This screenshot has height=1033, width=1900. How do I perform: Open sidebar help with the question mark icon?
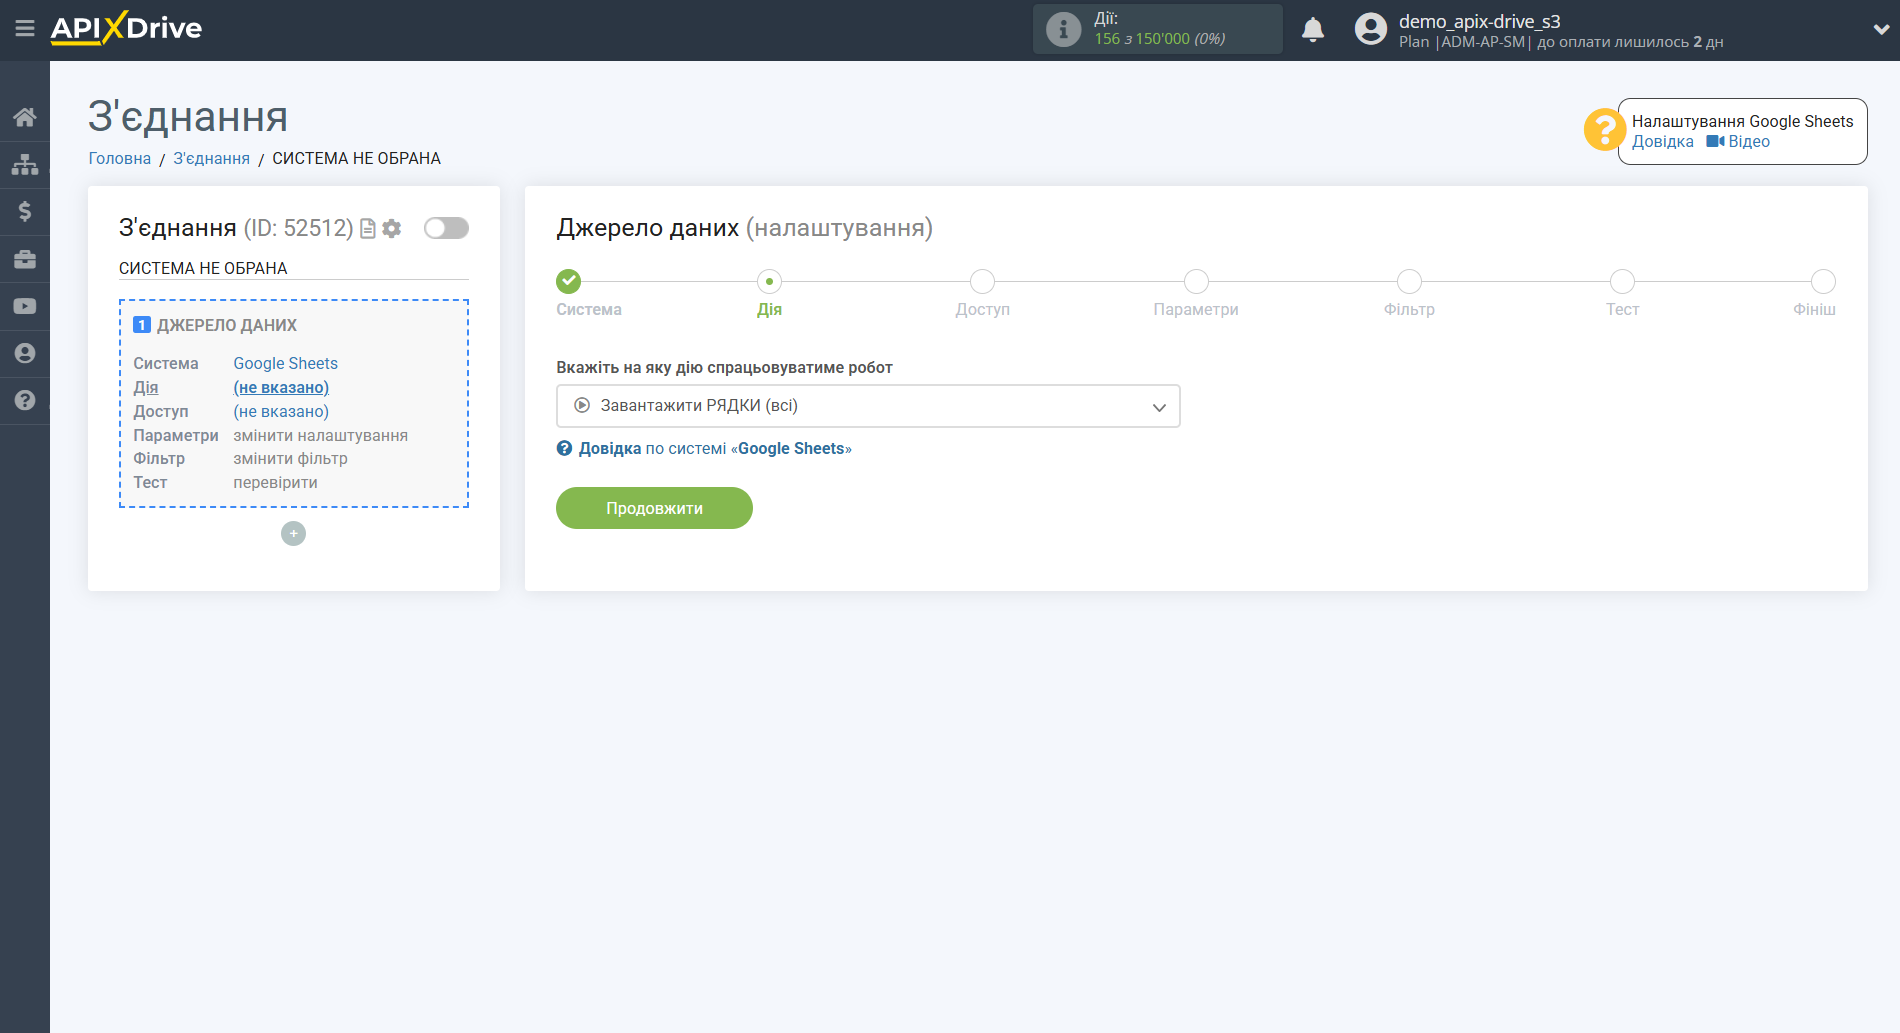[24, 400]
